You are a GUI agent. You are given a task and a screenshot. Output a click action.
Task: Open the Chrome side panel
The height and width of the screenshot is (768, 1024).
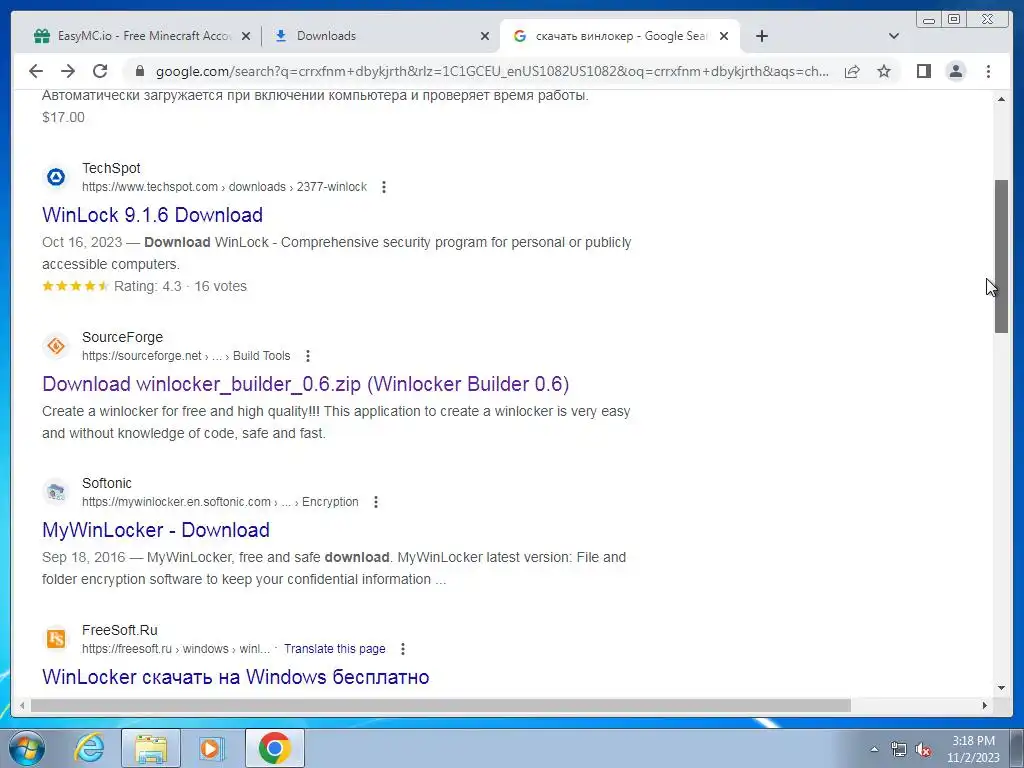click(x=923, y=71)
